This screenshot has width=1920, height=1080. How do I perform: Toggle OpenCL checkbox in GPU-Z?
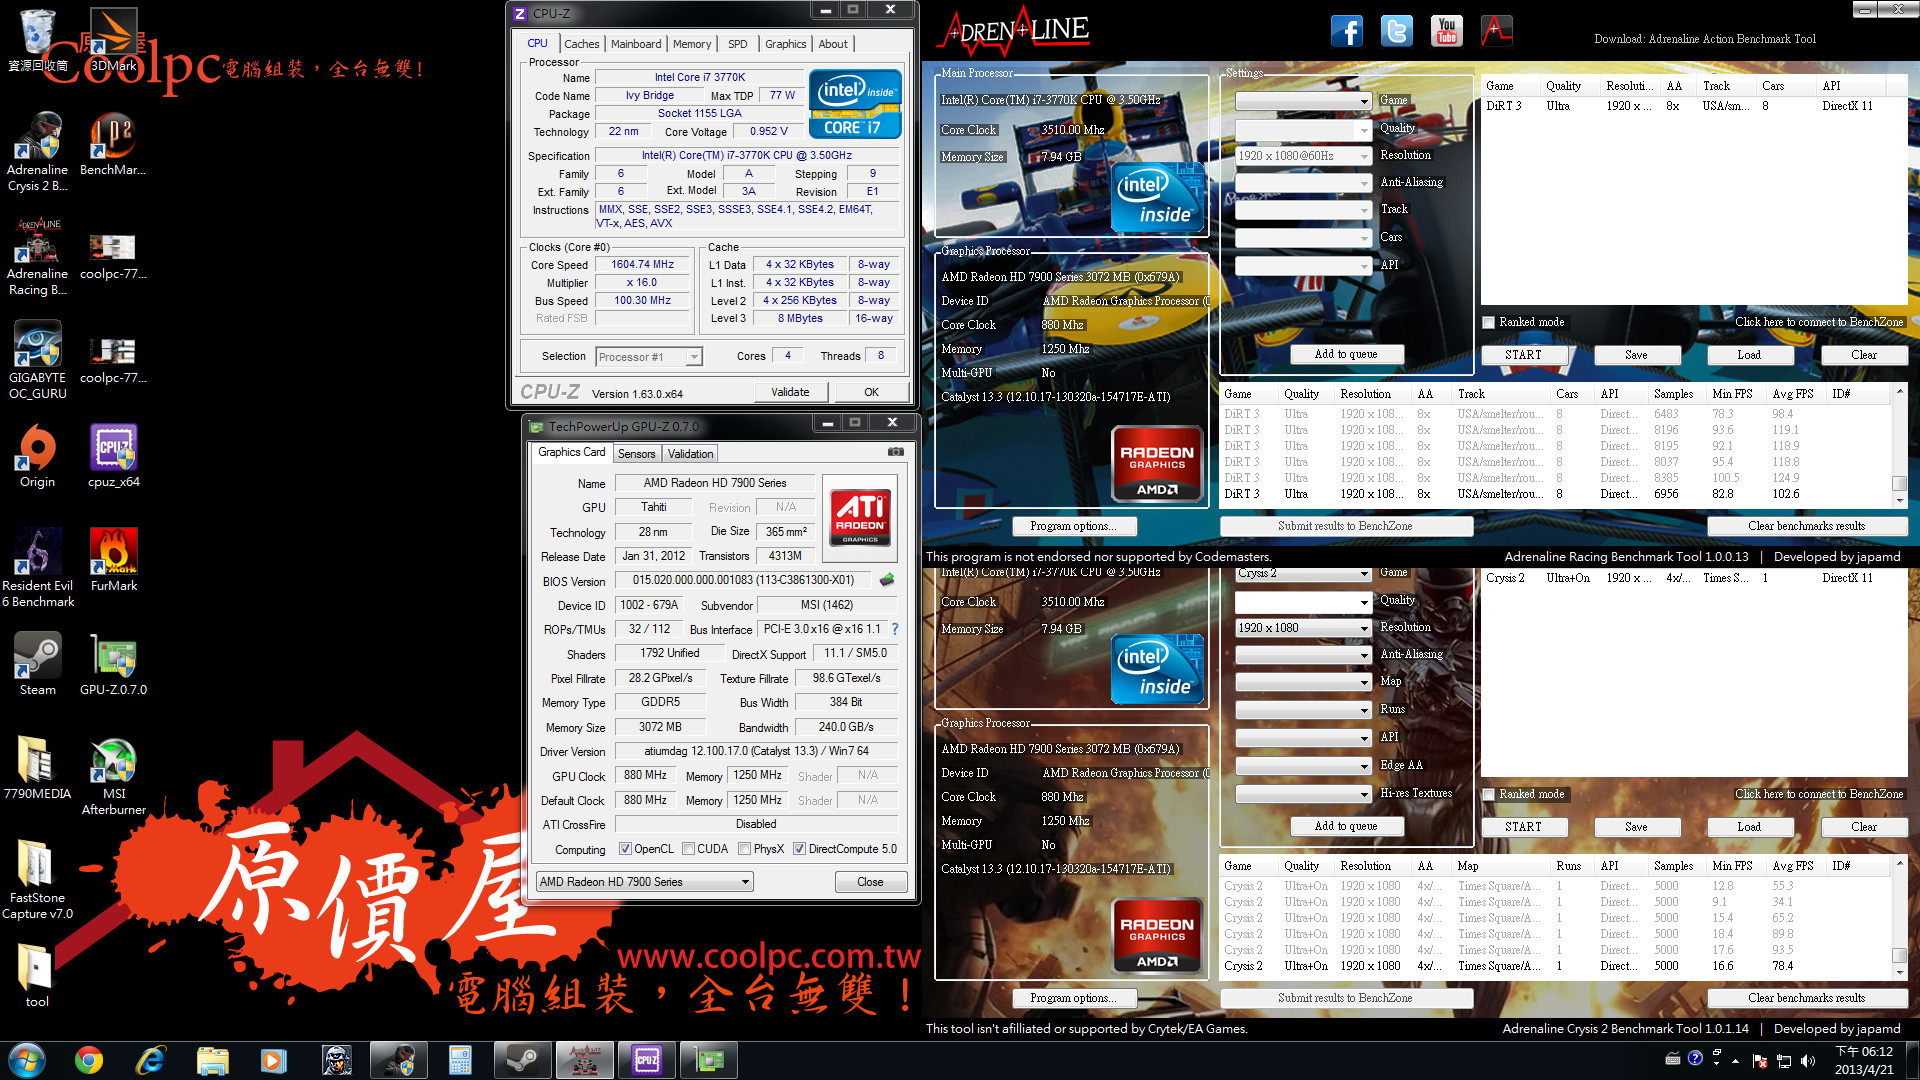pyautogui.click(x=625, y=849)
